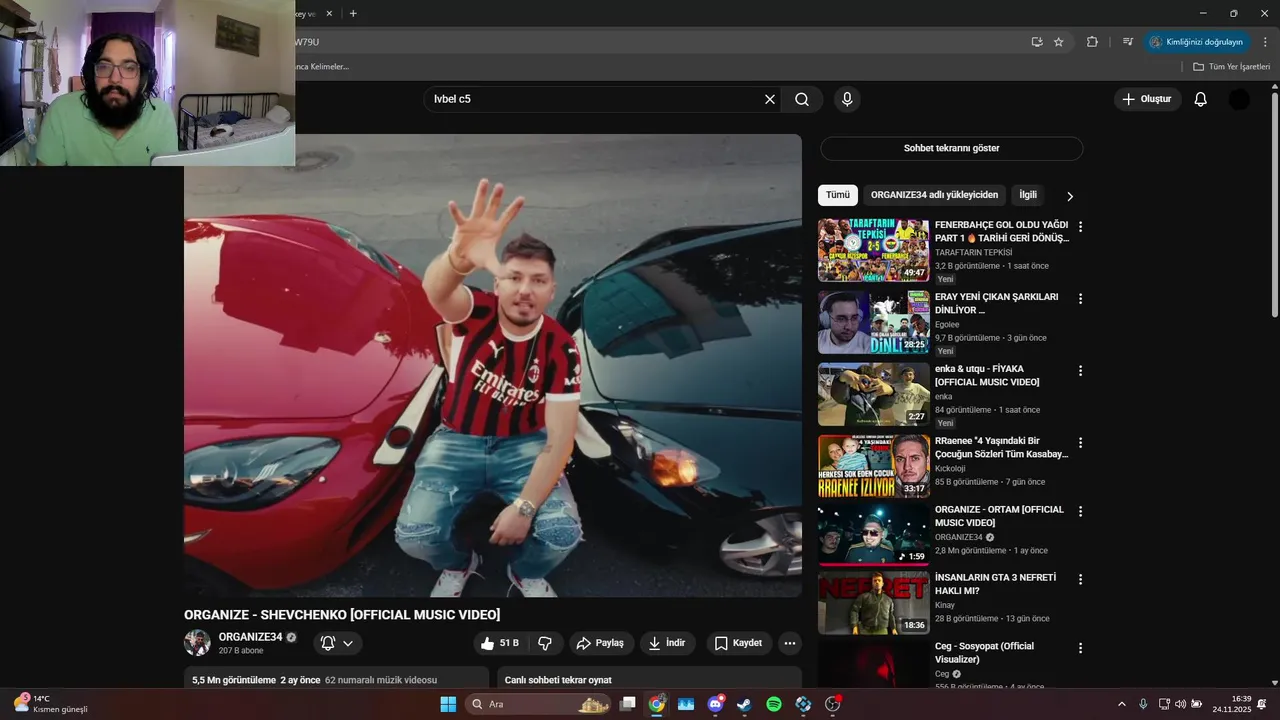Open ORGANIZE34 channel name link
Viewport: 1280px width, 720px height.
point(251,637)
